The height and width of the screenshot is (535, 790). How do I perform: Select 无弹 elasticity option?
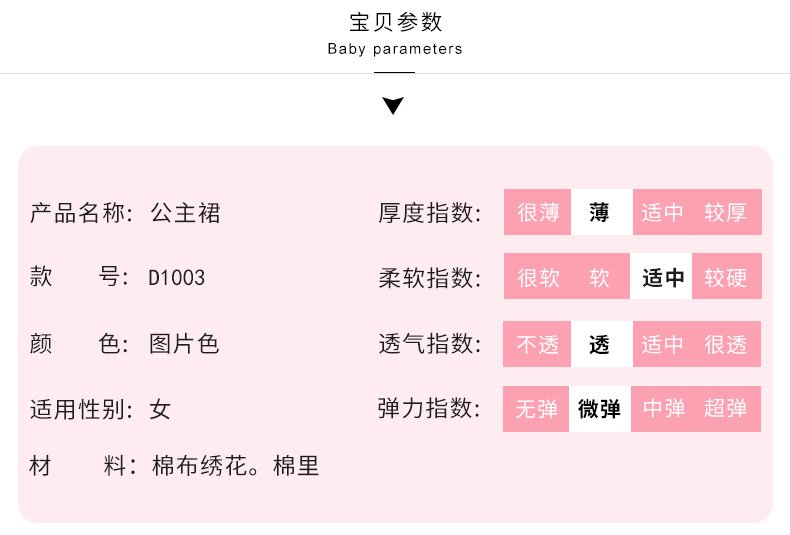pyautogui.click(x=537, y=409)
